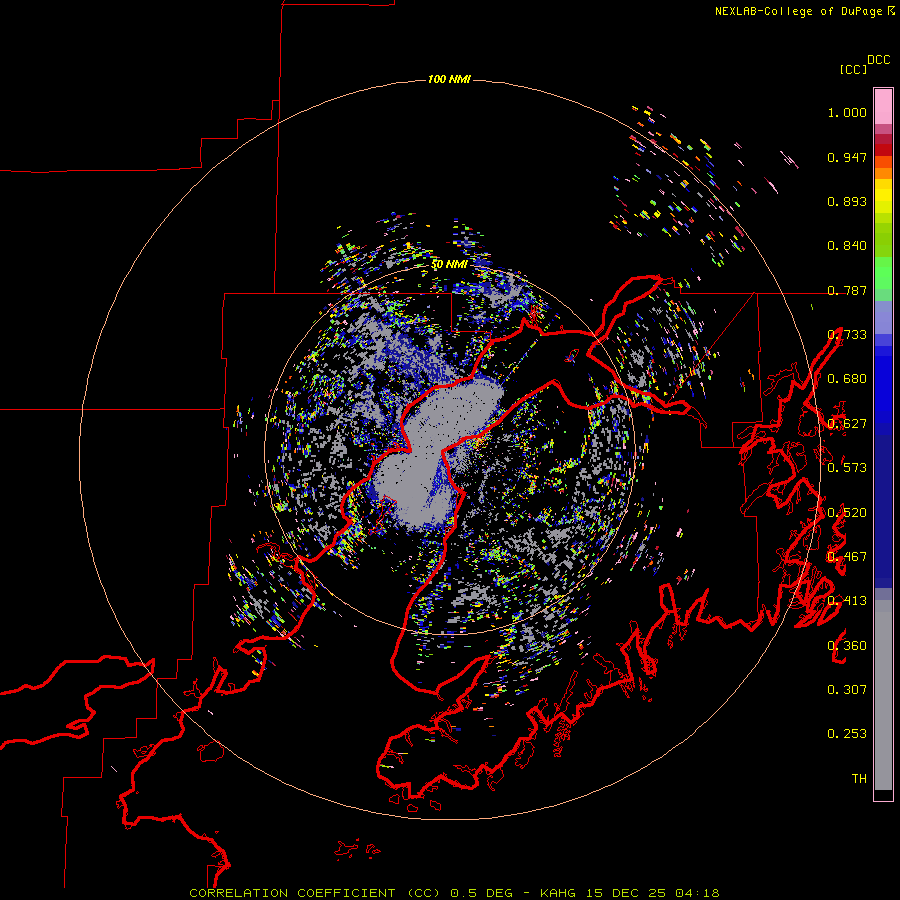
Task: Click the 100 NMI range ring label
Action: pos(449,79)
